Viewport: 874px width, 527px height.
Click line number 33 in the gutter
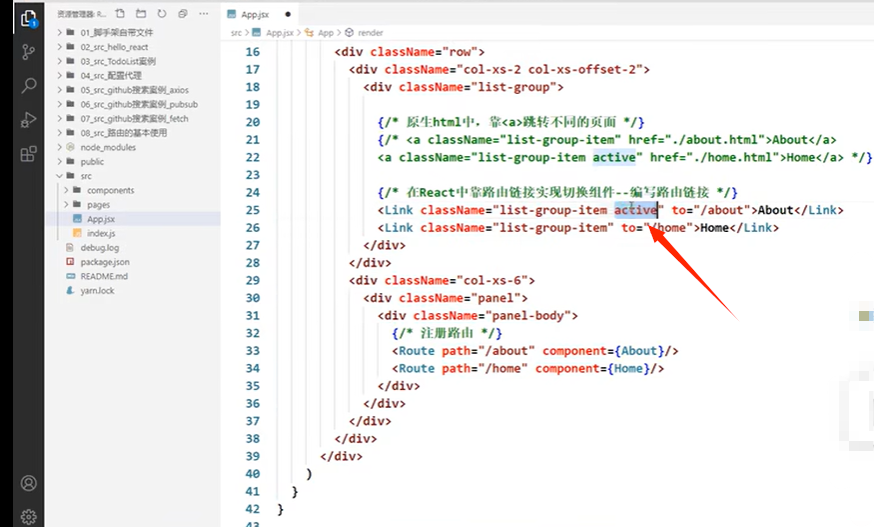(x=253, y=351)
